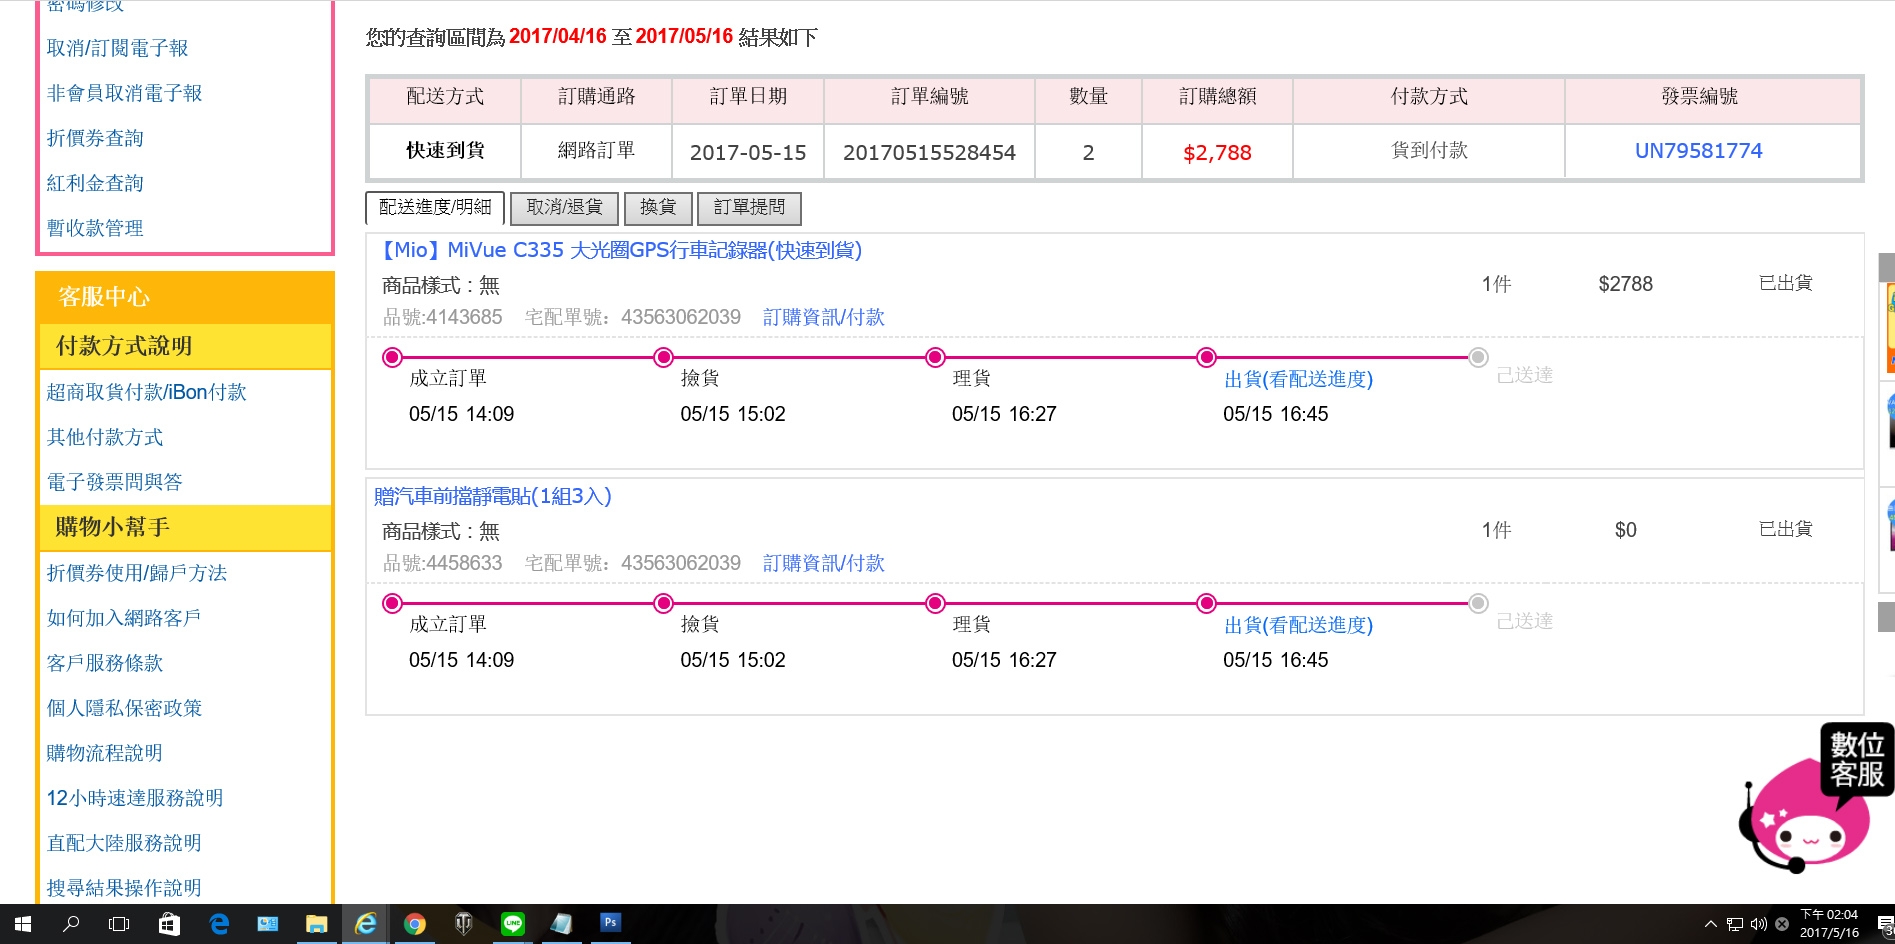Screen dimensions: 1895x944
Task: Select the 配送進度/明細 tab
Action: tap(435, 207)
